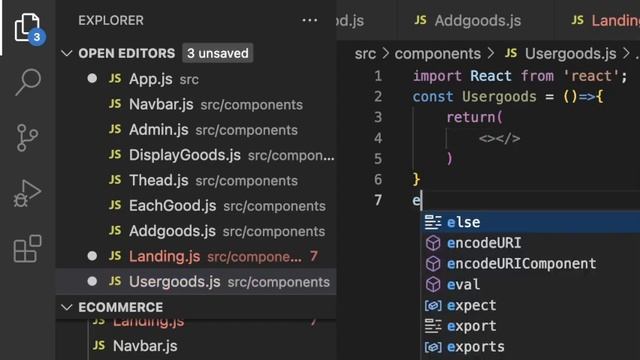The height and width of the screenshot is (360, 640).
Task: Open DisplayGoods.js in open editors
Action: [196, 155]
